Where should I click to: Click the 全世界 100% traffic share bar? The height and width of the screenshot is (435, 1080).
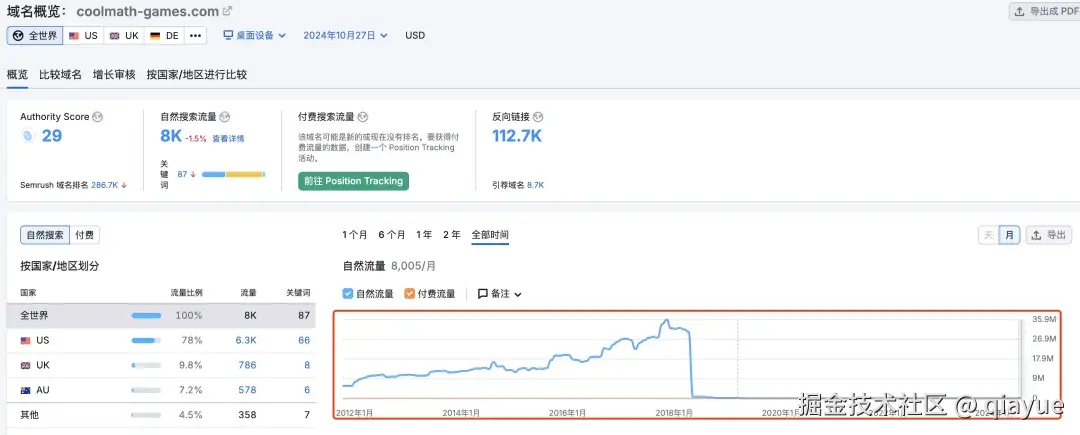(146, 315)
